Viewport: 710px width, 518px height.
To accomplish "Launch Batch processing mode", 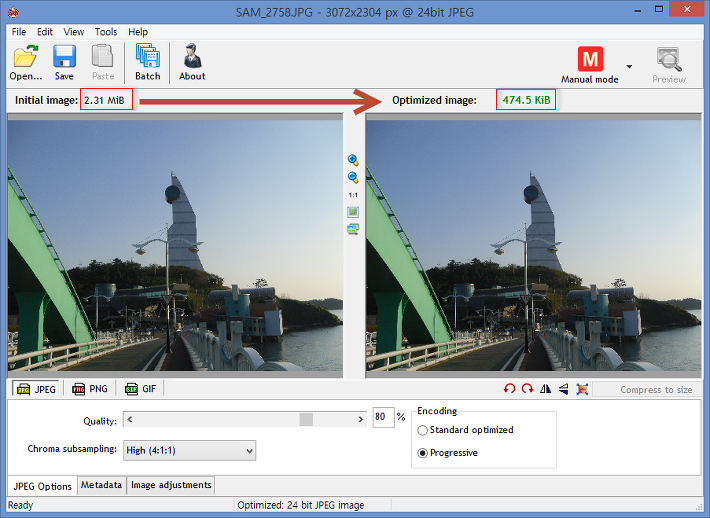I will [x=148, y=62].
